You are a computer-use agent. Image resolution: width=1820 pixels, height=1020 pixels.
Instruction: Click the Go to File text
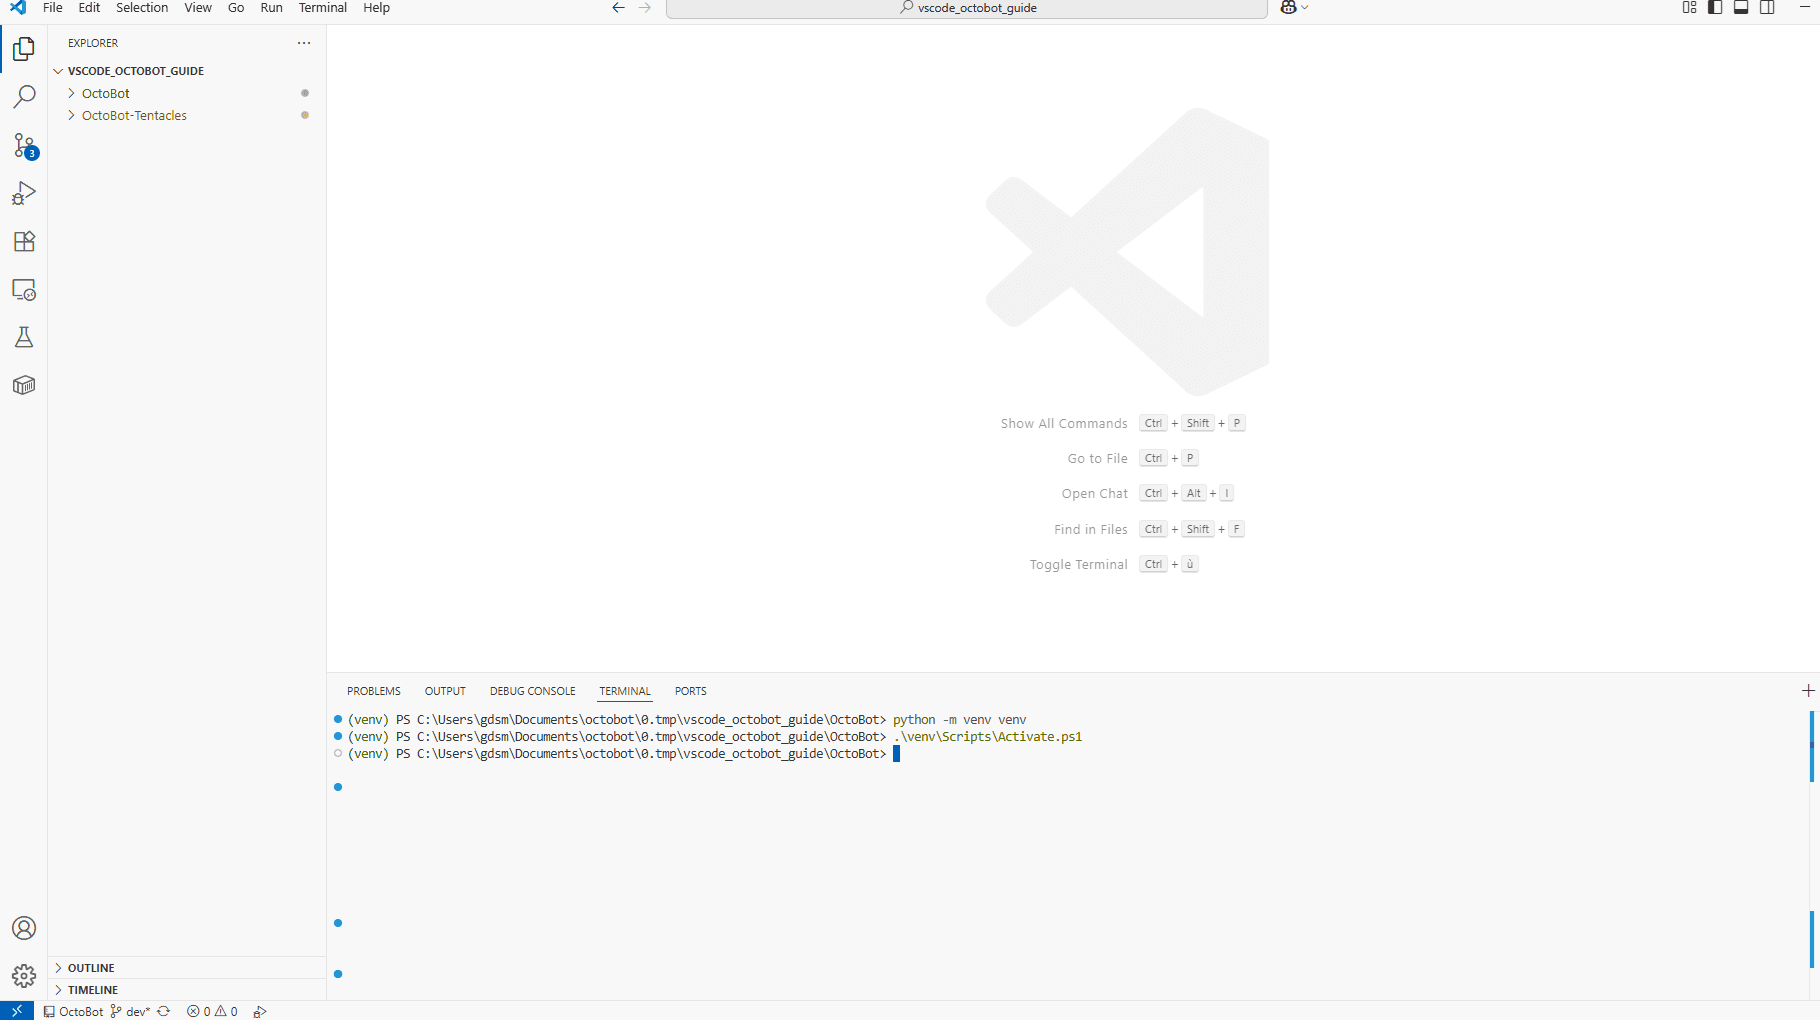1097,459
